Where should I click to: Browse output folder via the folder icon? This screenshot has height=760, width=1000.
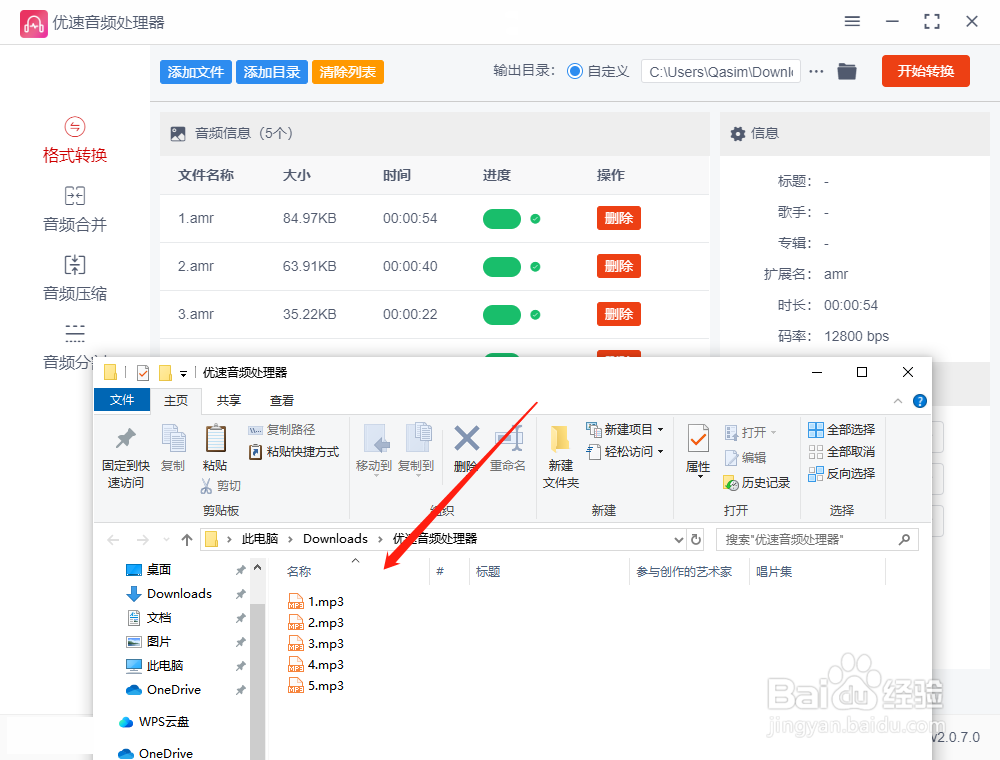click(847, 71)
